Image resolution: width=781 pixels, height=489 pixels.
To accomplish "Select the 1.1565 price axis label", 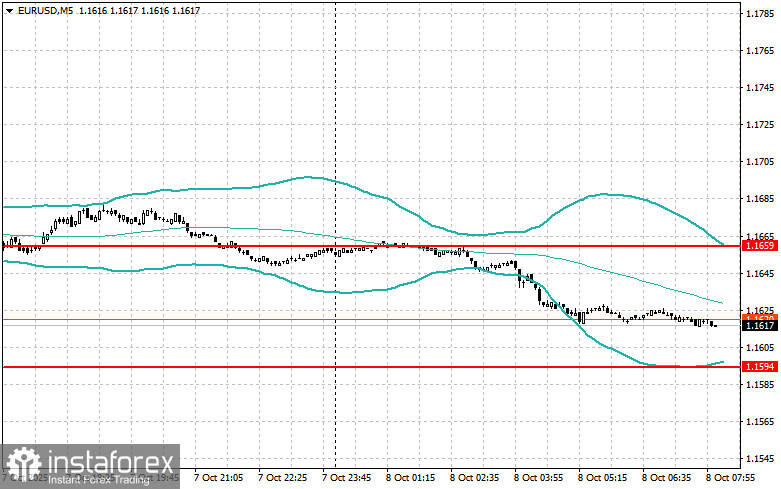I will pyautogui.click(x=760, y=422).
